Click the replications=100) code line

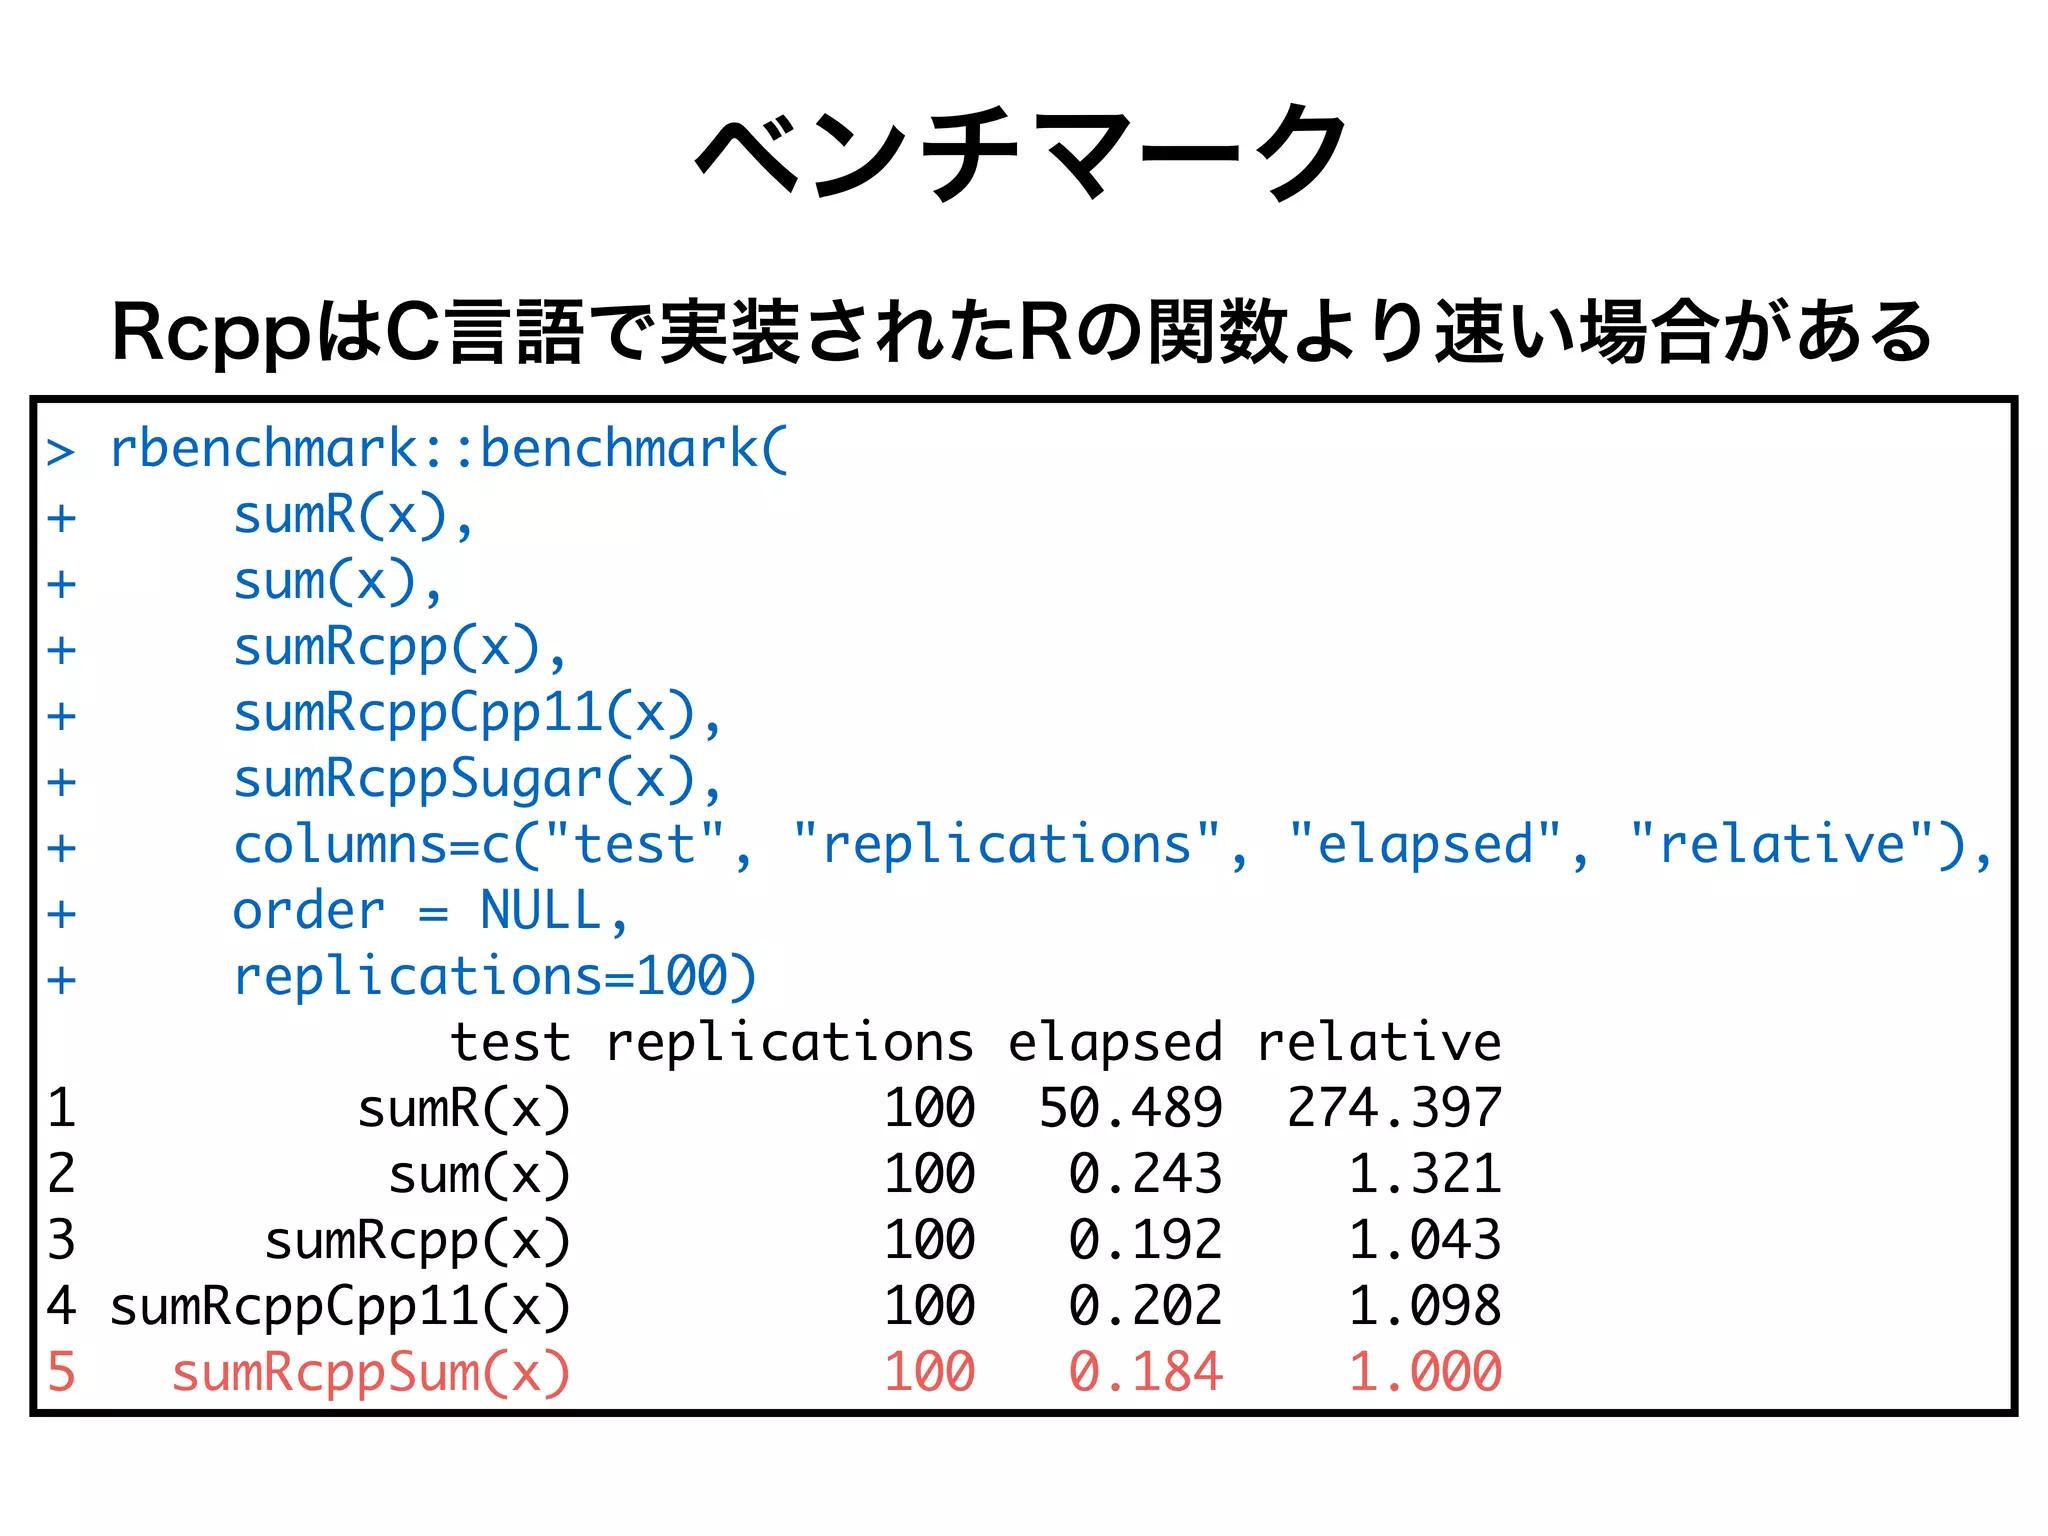[x=495, y=977]
